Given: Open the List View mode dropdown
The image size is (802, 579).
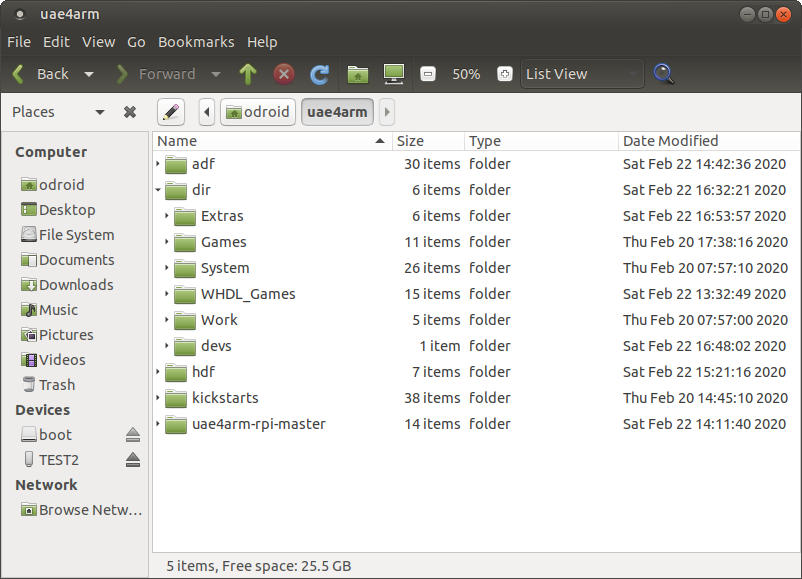Looking at the screenshot, I should click(582, 74).
